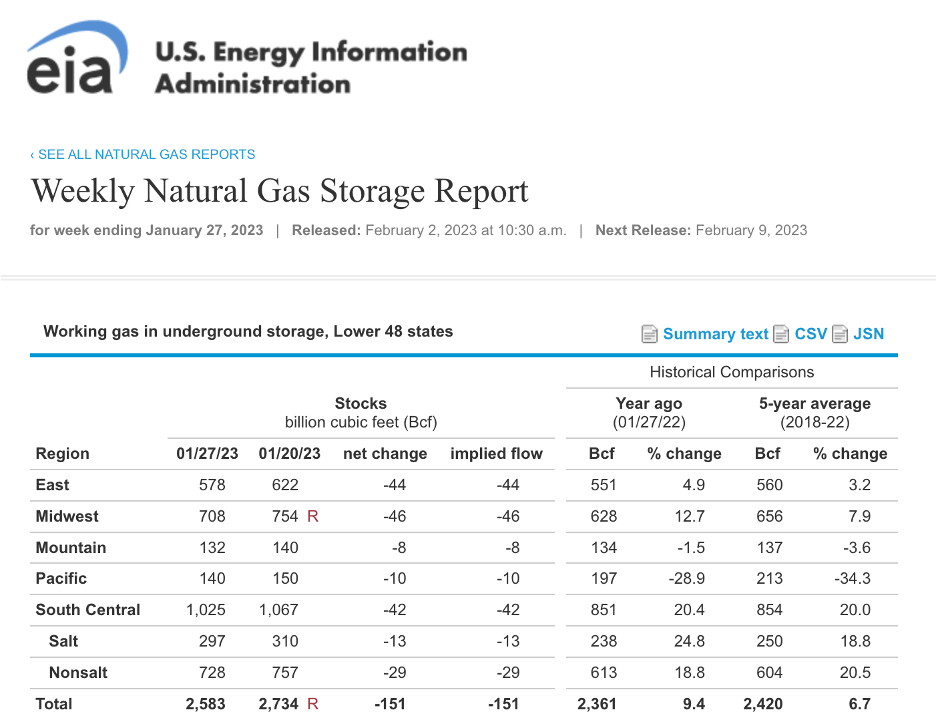Viewport: 936px width, 716px height.
Task: Select the net change column header
Action: 385,454
